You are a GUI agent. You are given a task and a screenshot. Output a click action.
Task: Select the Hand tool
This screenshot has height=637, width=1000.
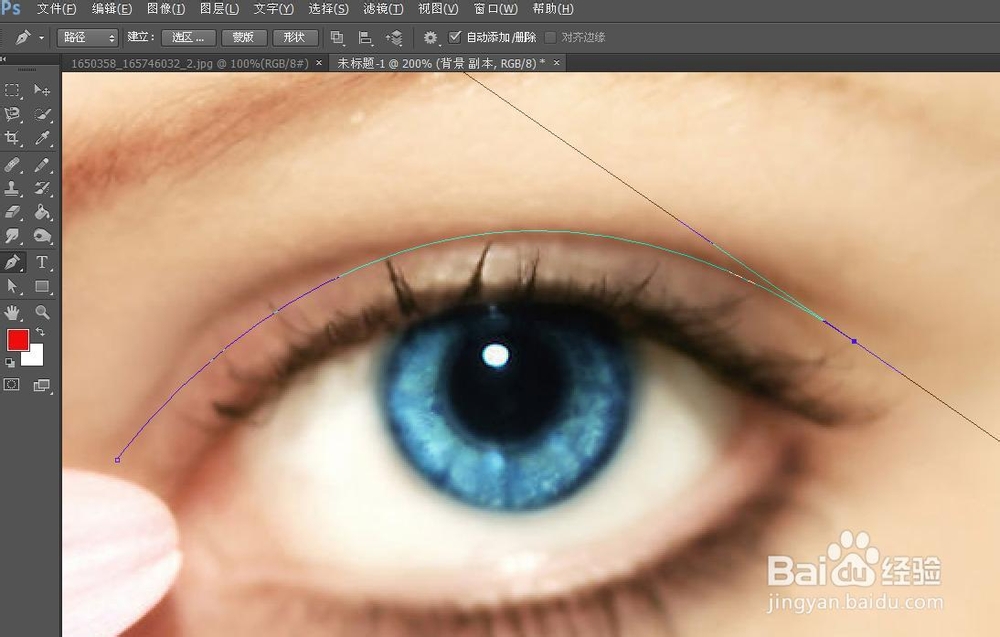pos(13,313)
